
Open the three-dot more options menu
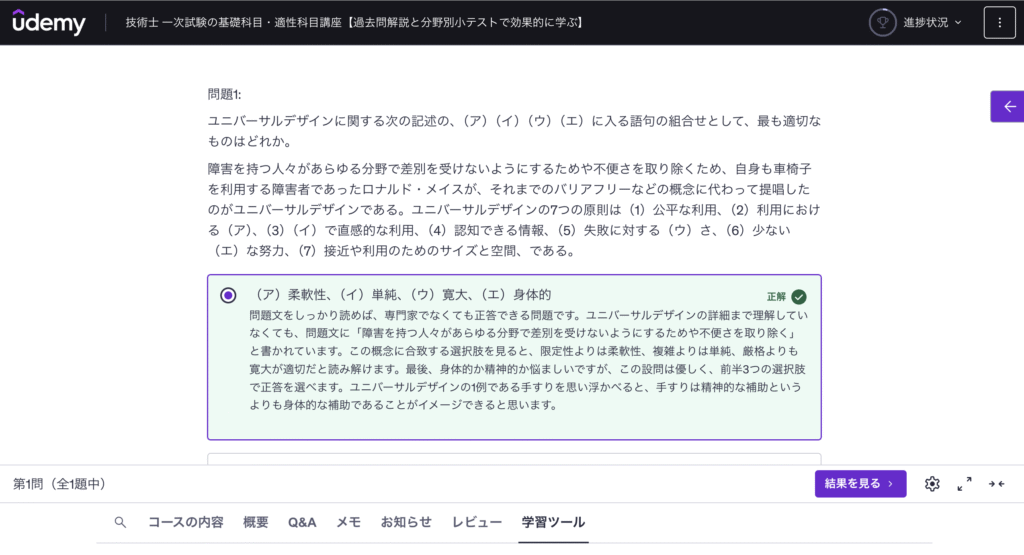[999, 22]
